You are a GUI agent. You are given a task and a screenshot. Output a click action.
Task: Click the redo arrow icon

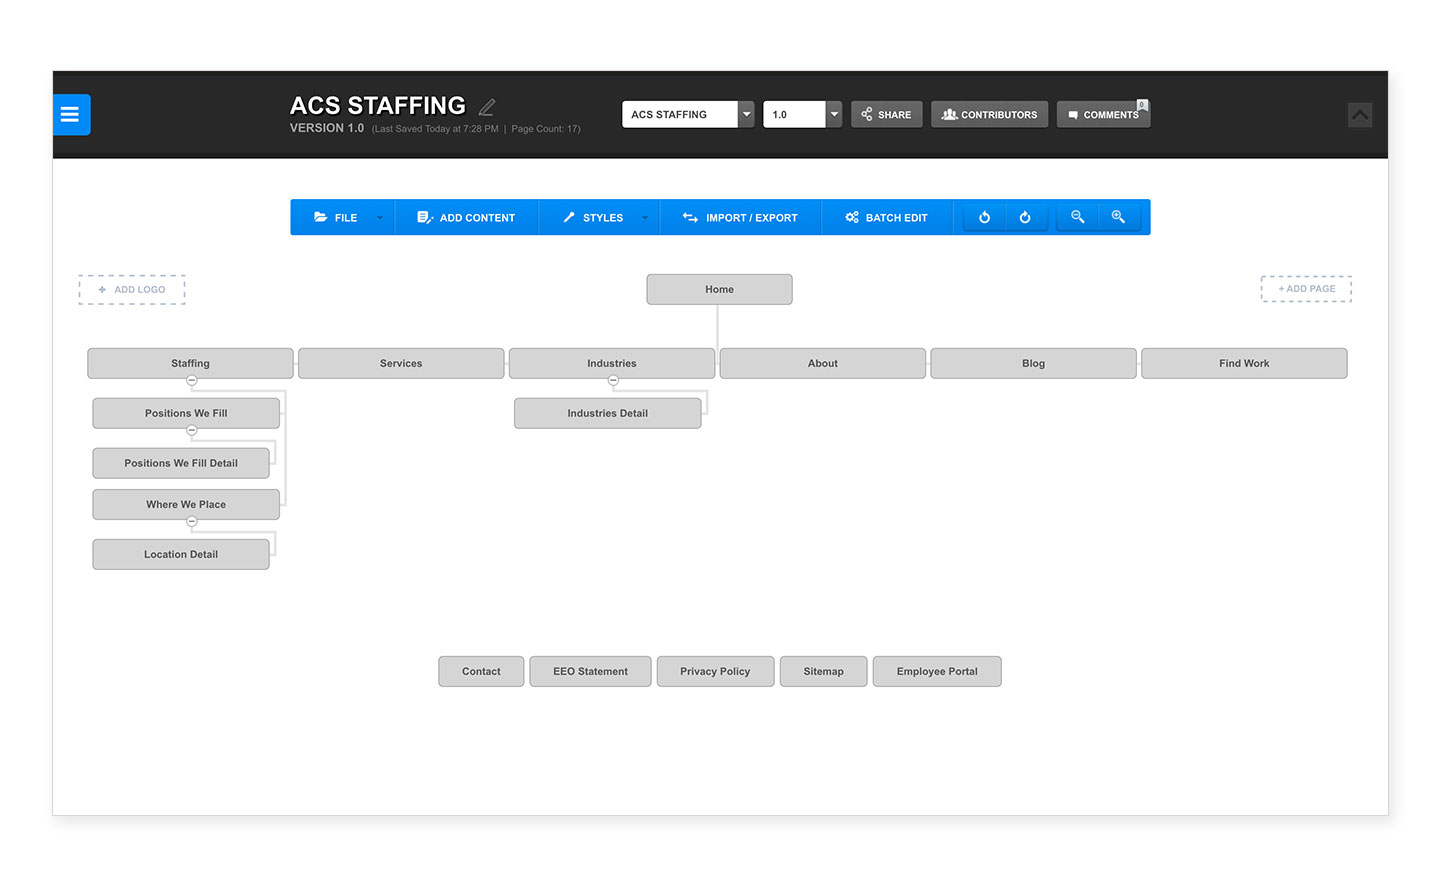coord(1025,217)
